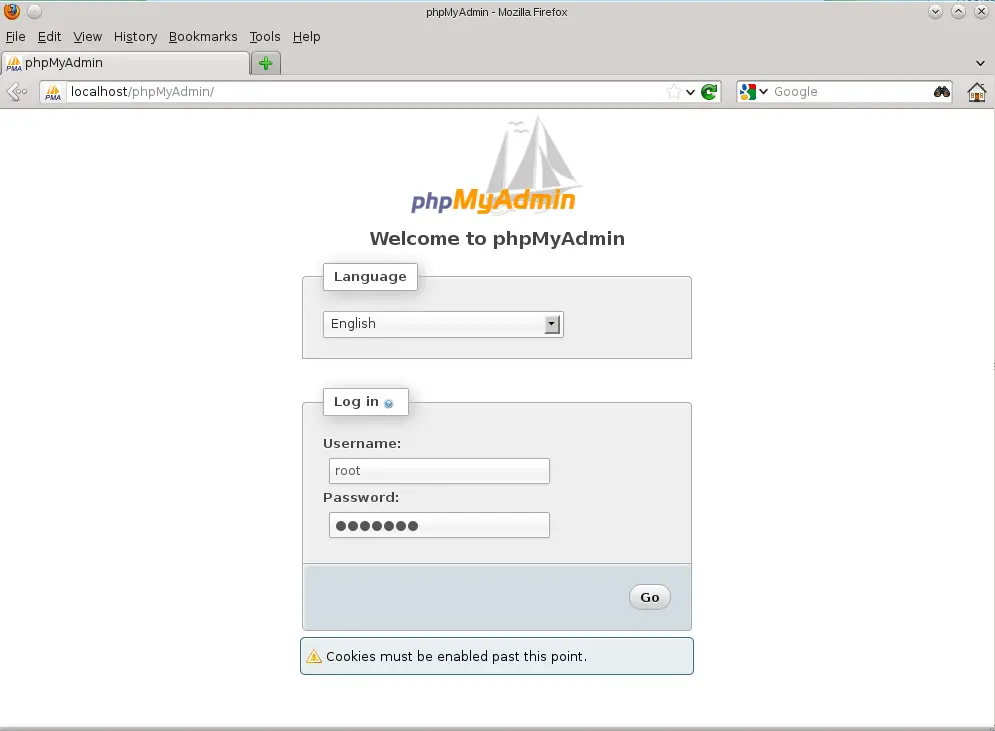Click the browser back arrow button
995x731 pixels.
[16, 92]
